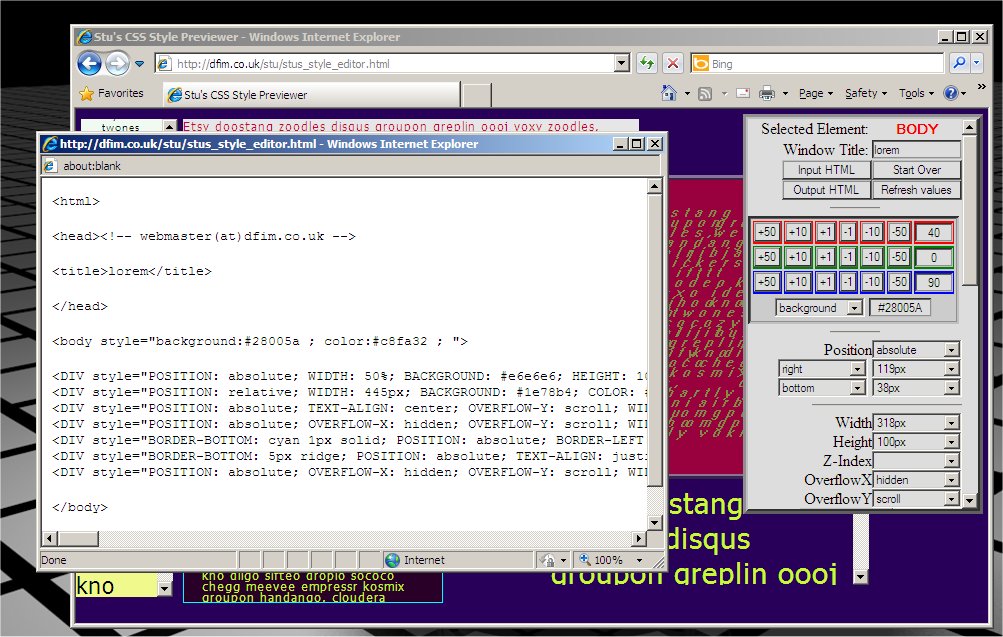Click the Home page icon
The width and height of the screenshot is (1003, 637).
click(x=670, y=93)
